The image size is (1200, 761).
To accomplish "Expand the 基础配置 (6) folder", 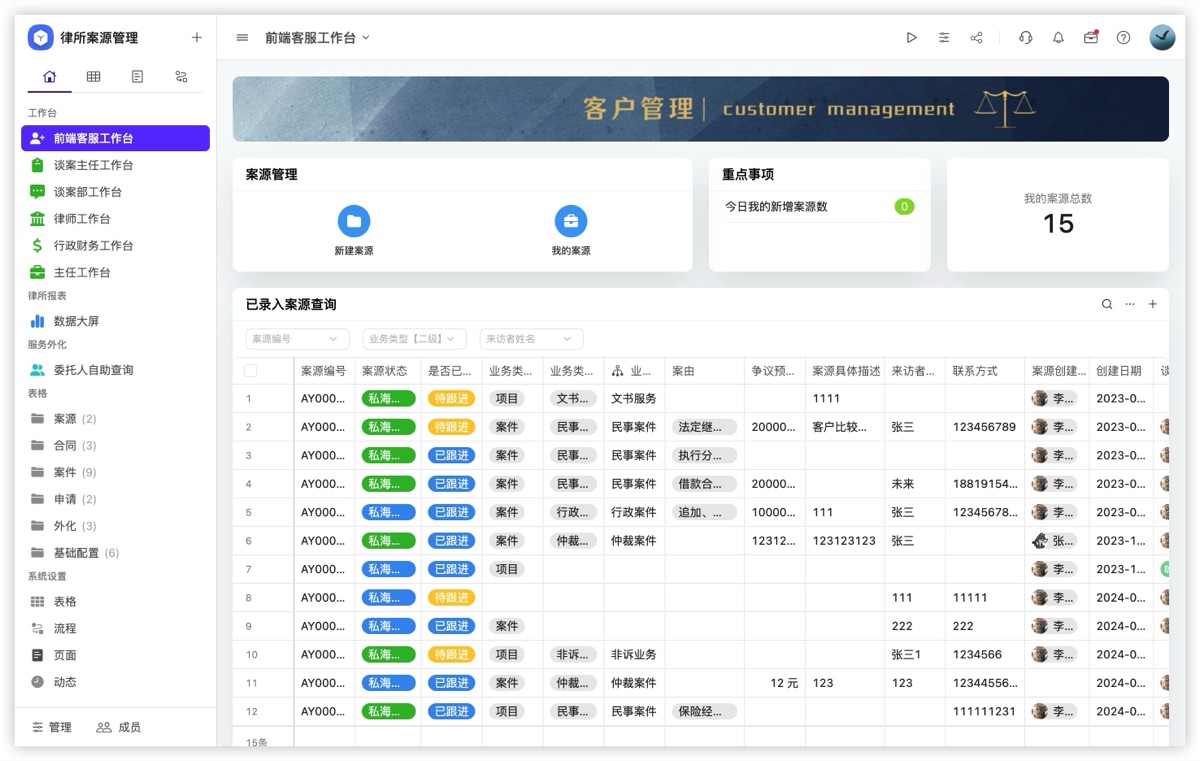I will (115, 553).
